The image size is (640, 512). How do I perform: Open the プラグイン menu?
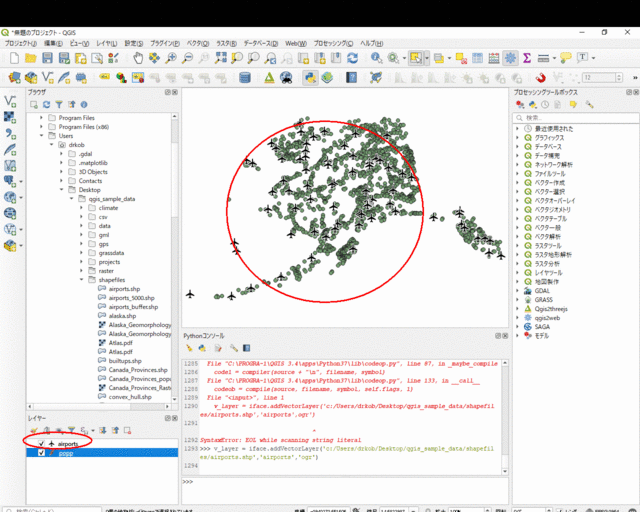165,43
